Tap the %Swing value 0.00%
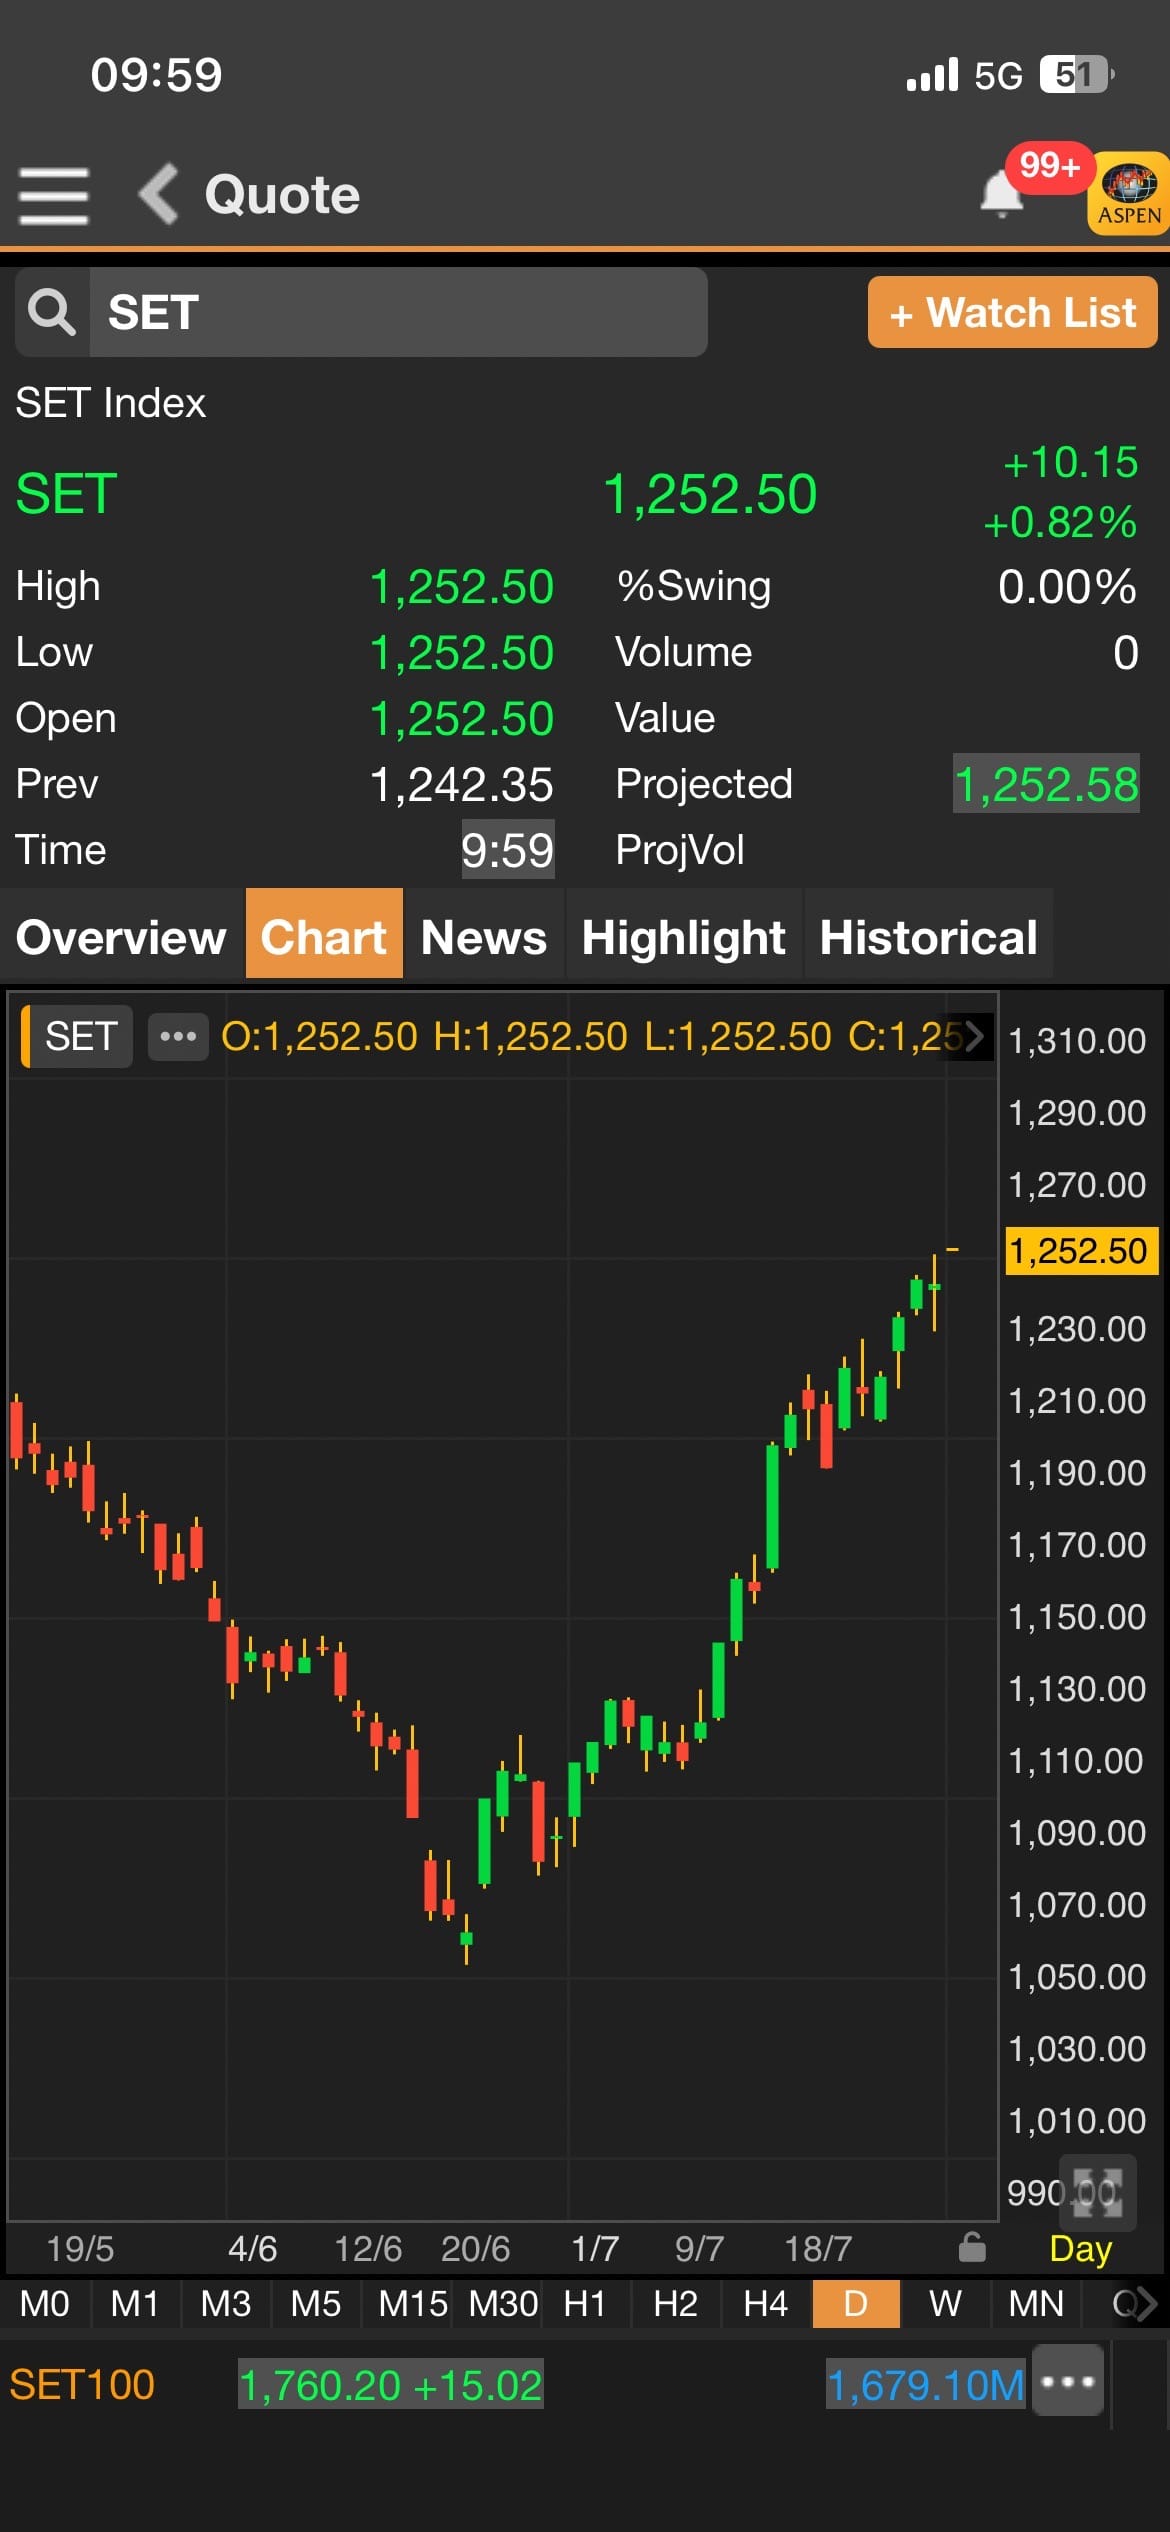 click(x=1067, y=587)
